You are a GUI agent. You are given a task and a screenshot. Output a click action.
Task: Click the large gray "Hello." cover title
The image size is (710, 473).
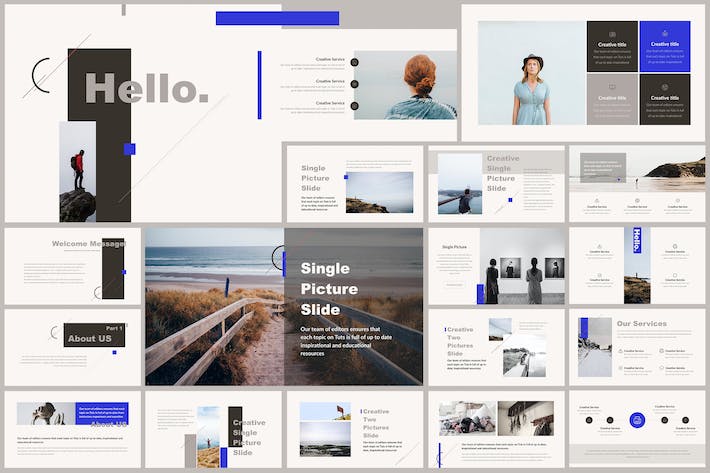[146, 88]
